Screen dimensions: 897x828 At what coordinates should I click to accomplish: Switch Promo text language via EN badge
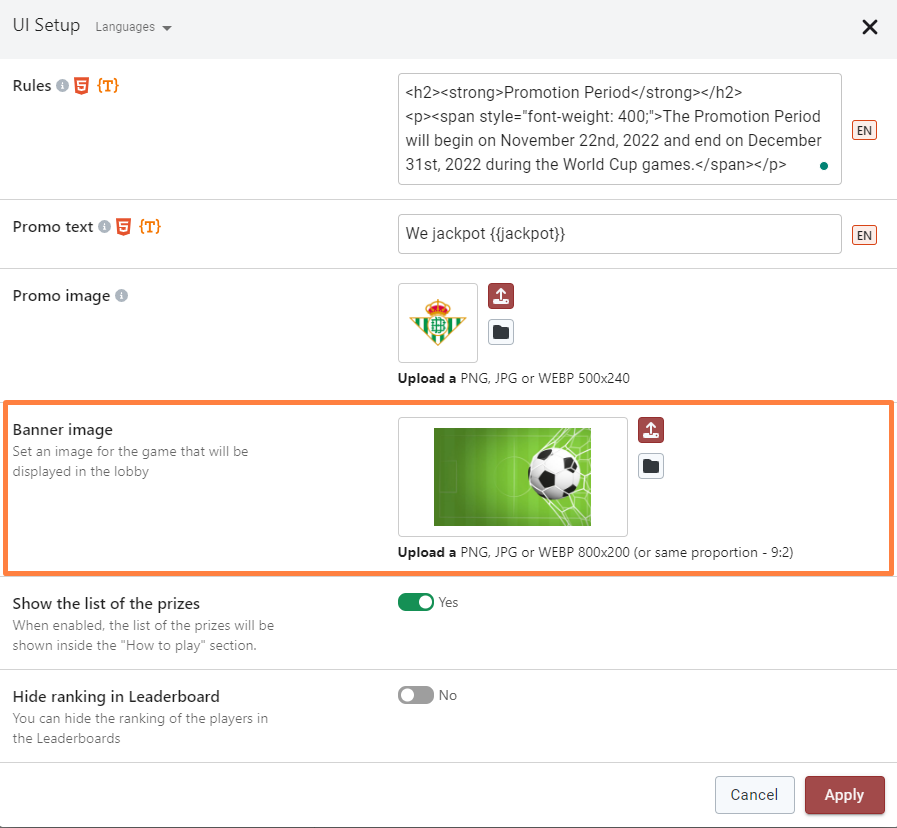[x=864, y=235]
